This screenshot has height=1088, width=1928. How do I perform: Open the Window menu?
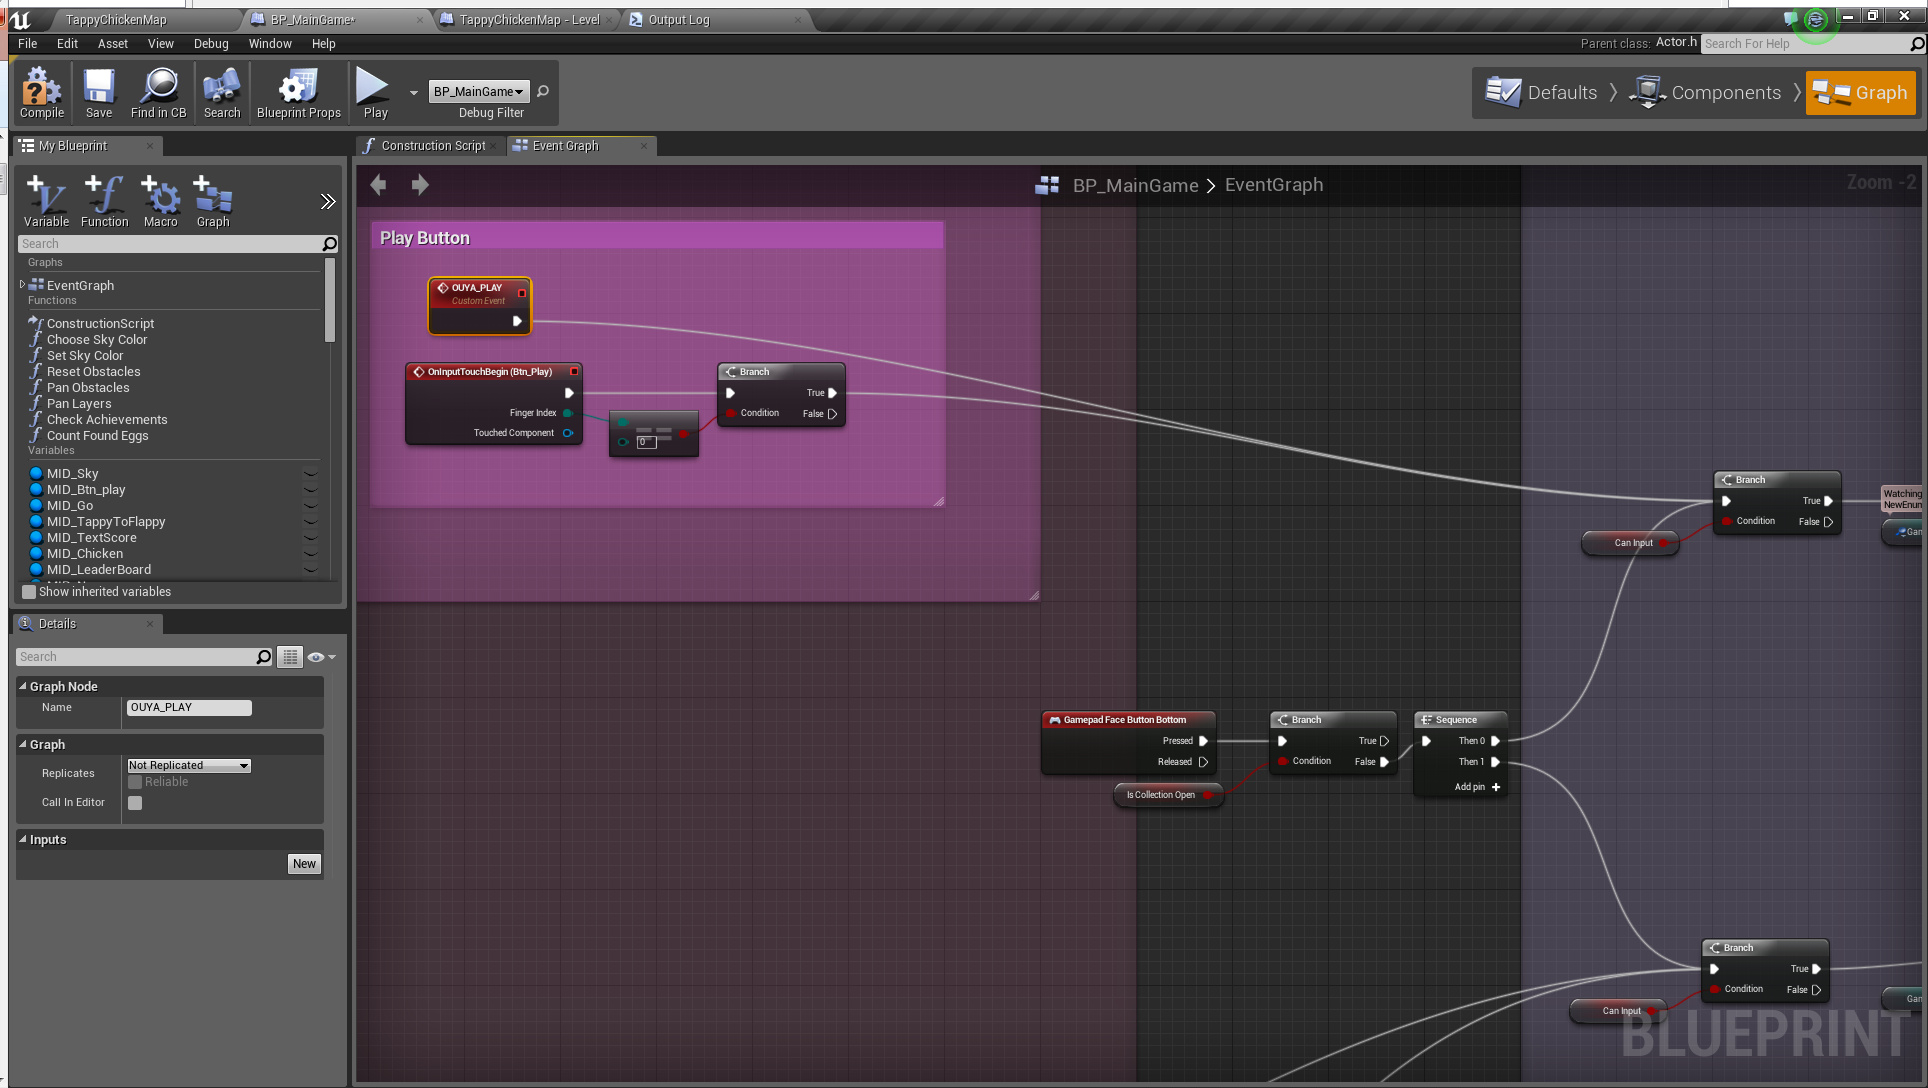tap(270, 44)
